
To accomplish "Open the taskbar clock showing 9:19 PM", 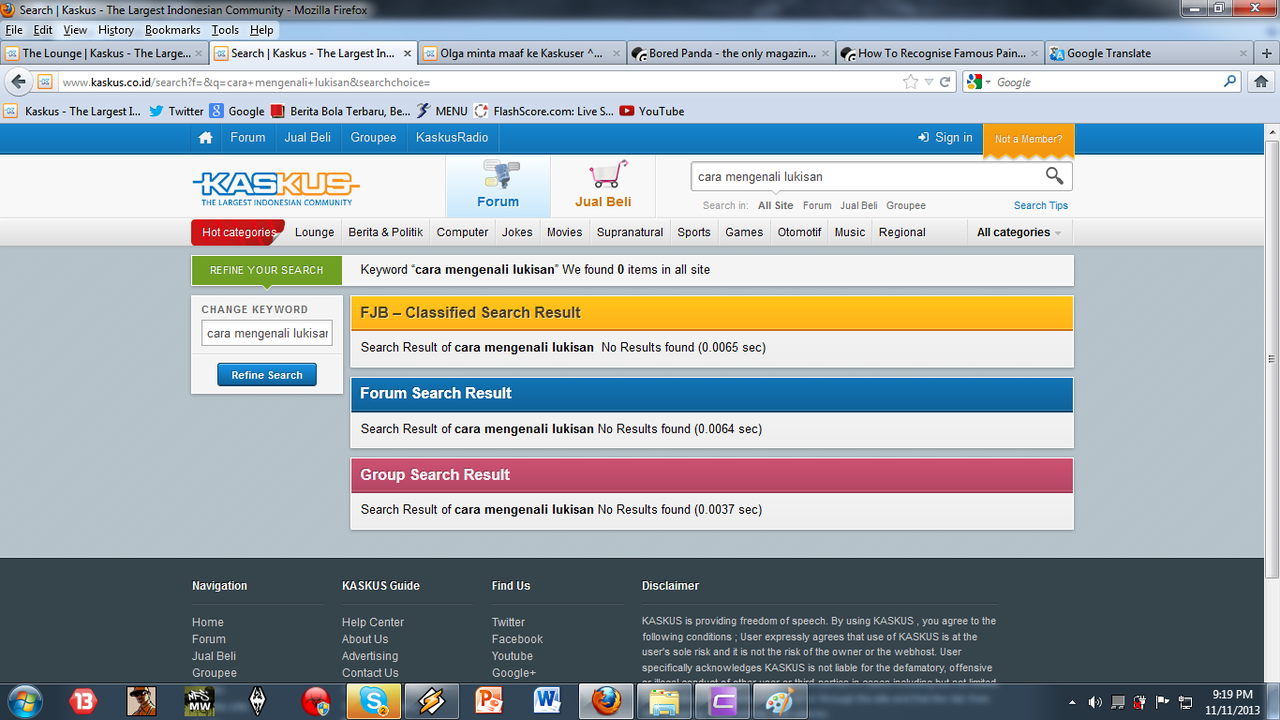I will [x=1231, y=701].
